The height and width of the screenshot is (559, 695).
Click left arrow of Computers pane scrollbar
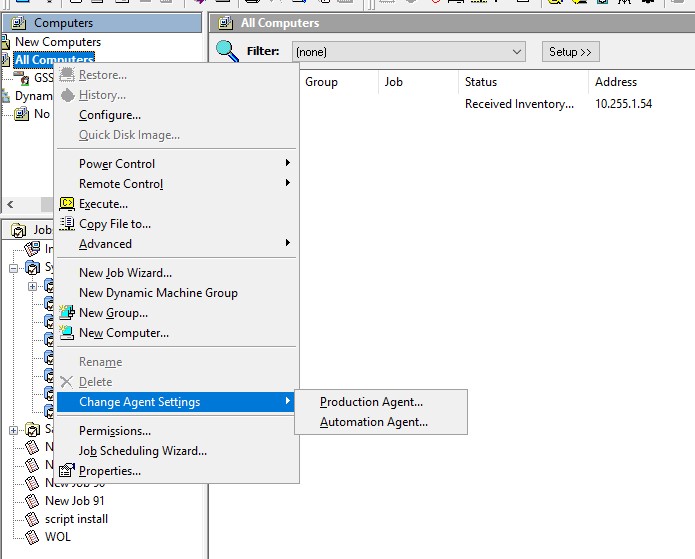(10, 205)
